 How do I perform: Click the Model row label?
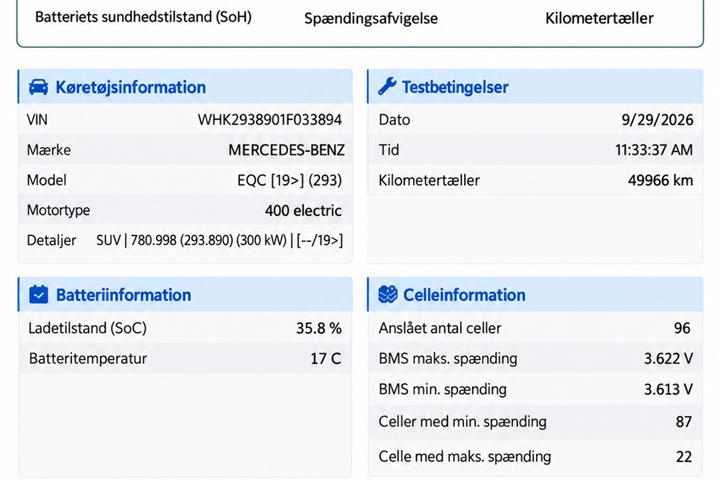click(x=47, y=180)
